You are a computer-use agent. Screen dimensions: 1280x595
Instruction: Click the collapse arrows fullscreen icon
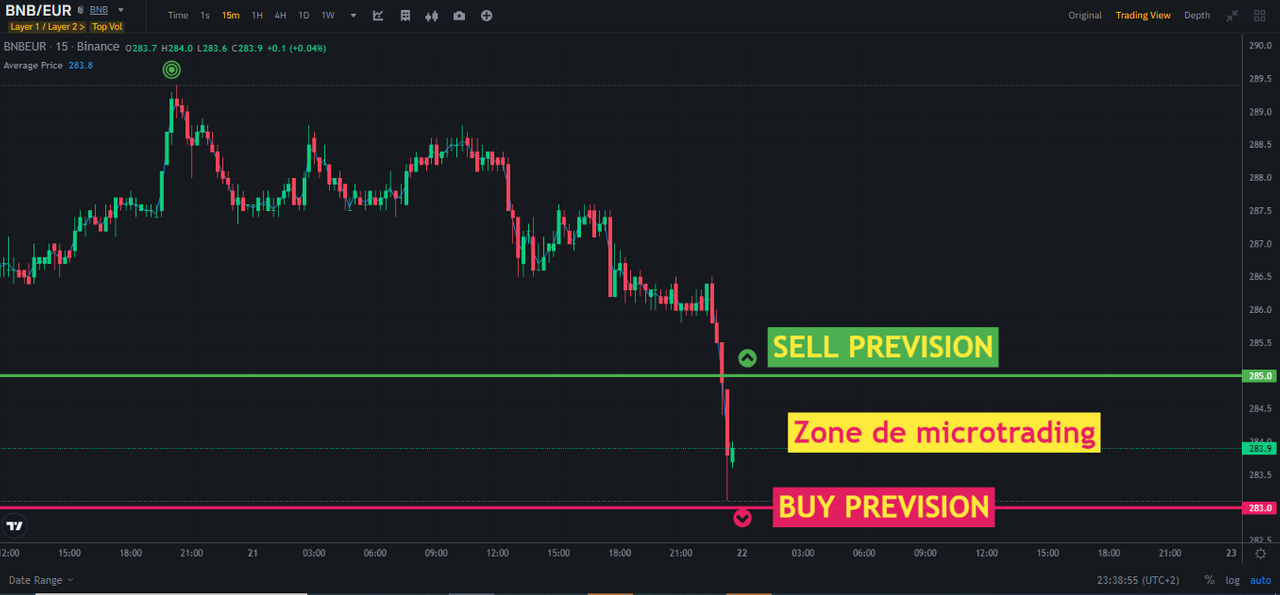point(1233,15)
